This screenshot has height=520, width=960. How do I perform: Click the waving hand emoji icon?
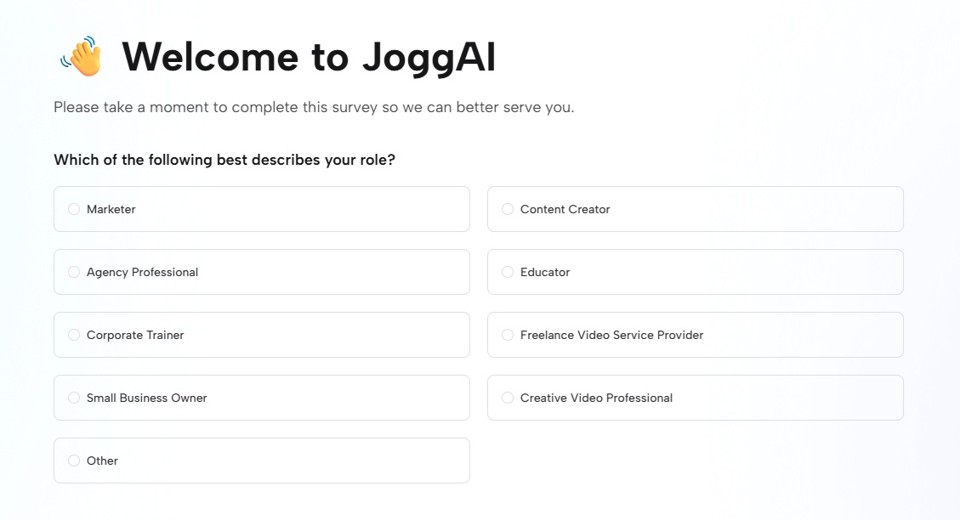(x=82, y=57)
